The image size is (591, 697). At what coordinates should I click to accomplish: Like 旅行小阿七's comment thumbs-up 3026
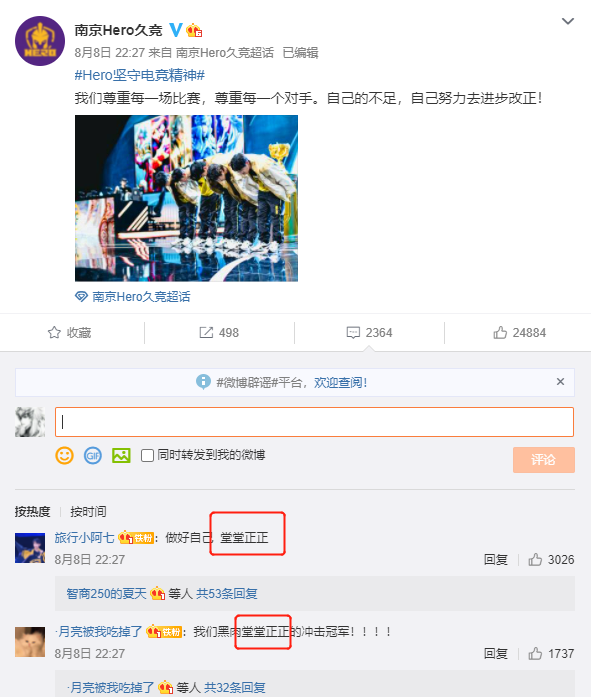coord(535,559)
